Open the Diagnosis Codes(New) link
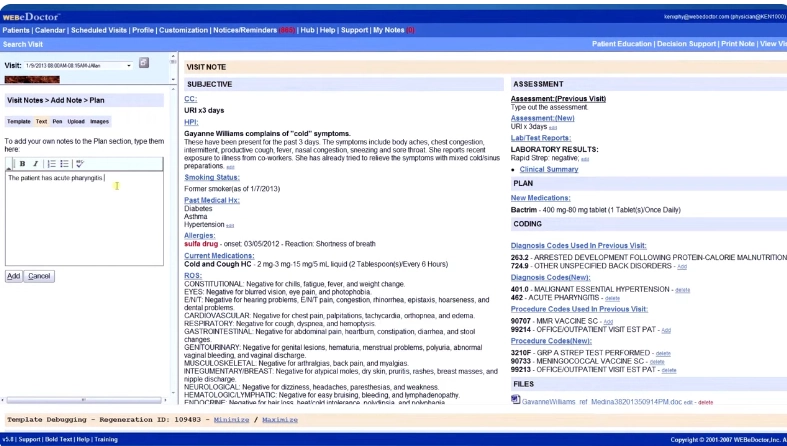 (551, 277)
